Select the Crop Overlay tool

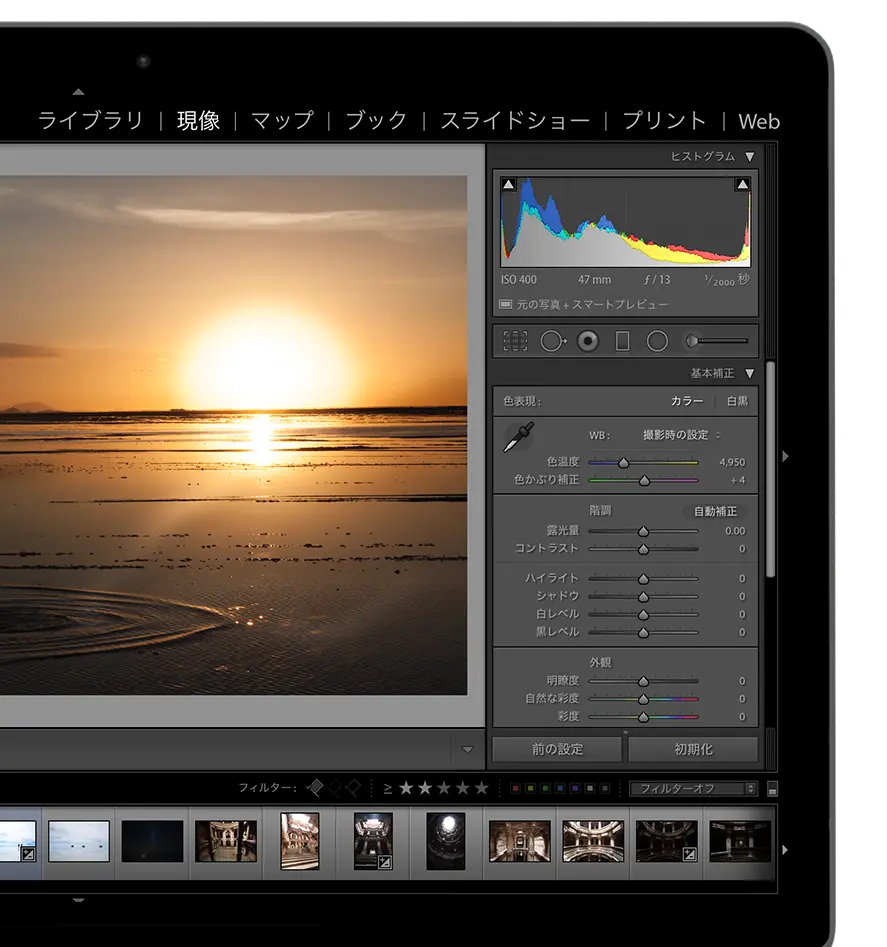click(x=515, y=341)
